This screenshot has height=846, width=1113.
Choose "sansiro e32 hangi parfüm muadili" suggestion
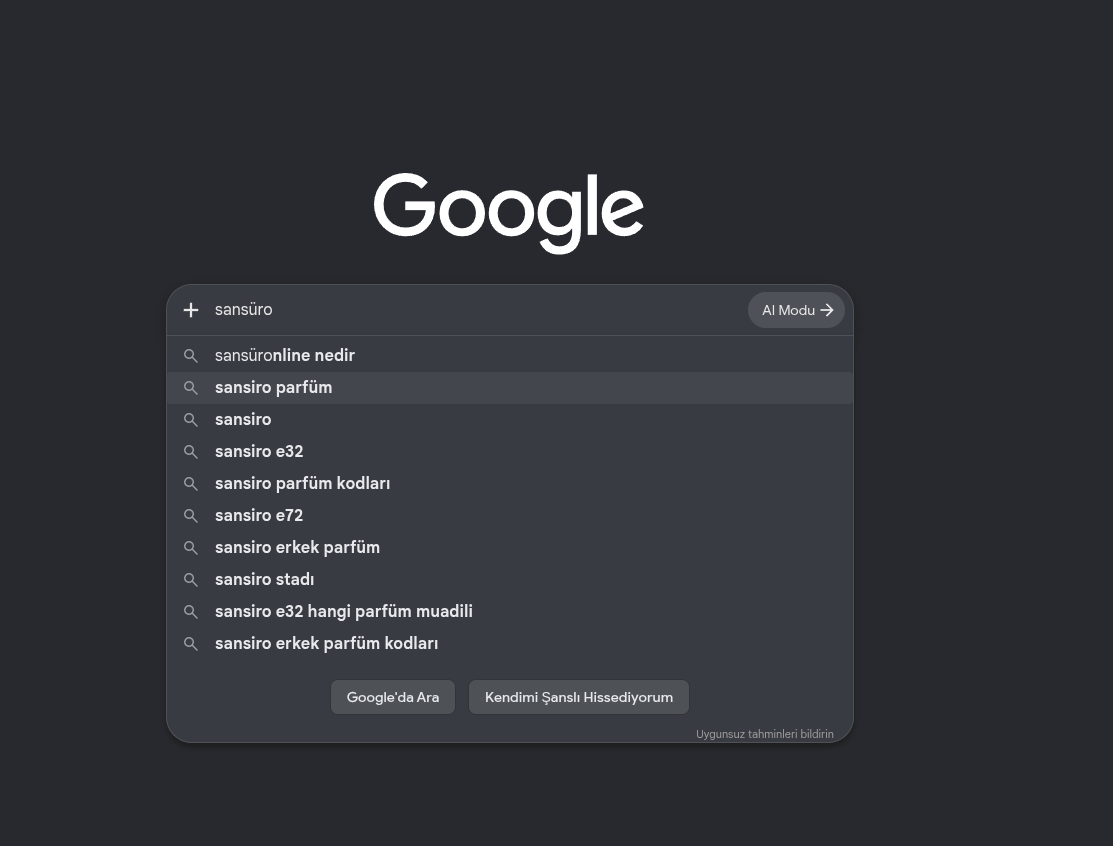pyautogui.click(x=510, y=611)
